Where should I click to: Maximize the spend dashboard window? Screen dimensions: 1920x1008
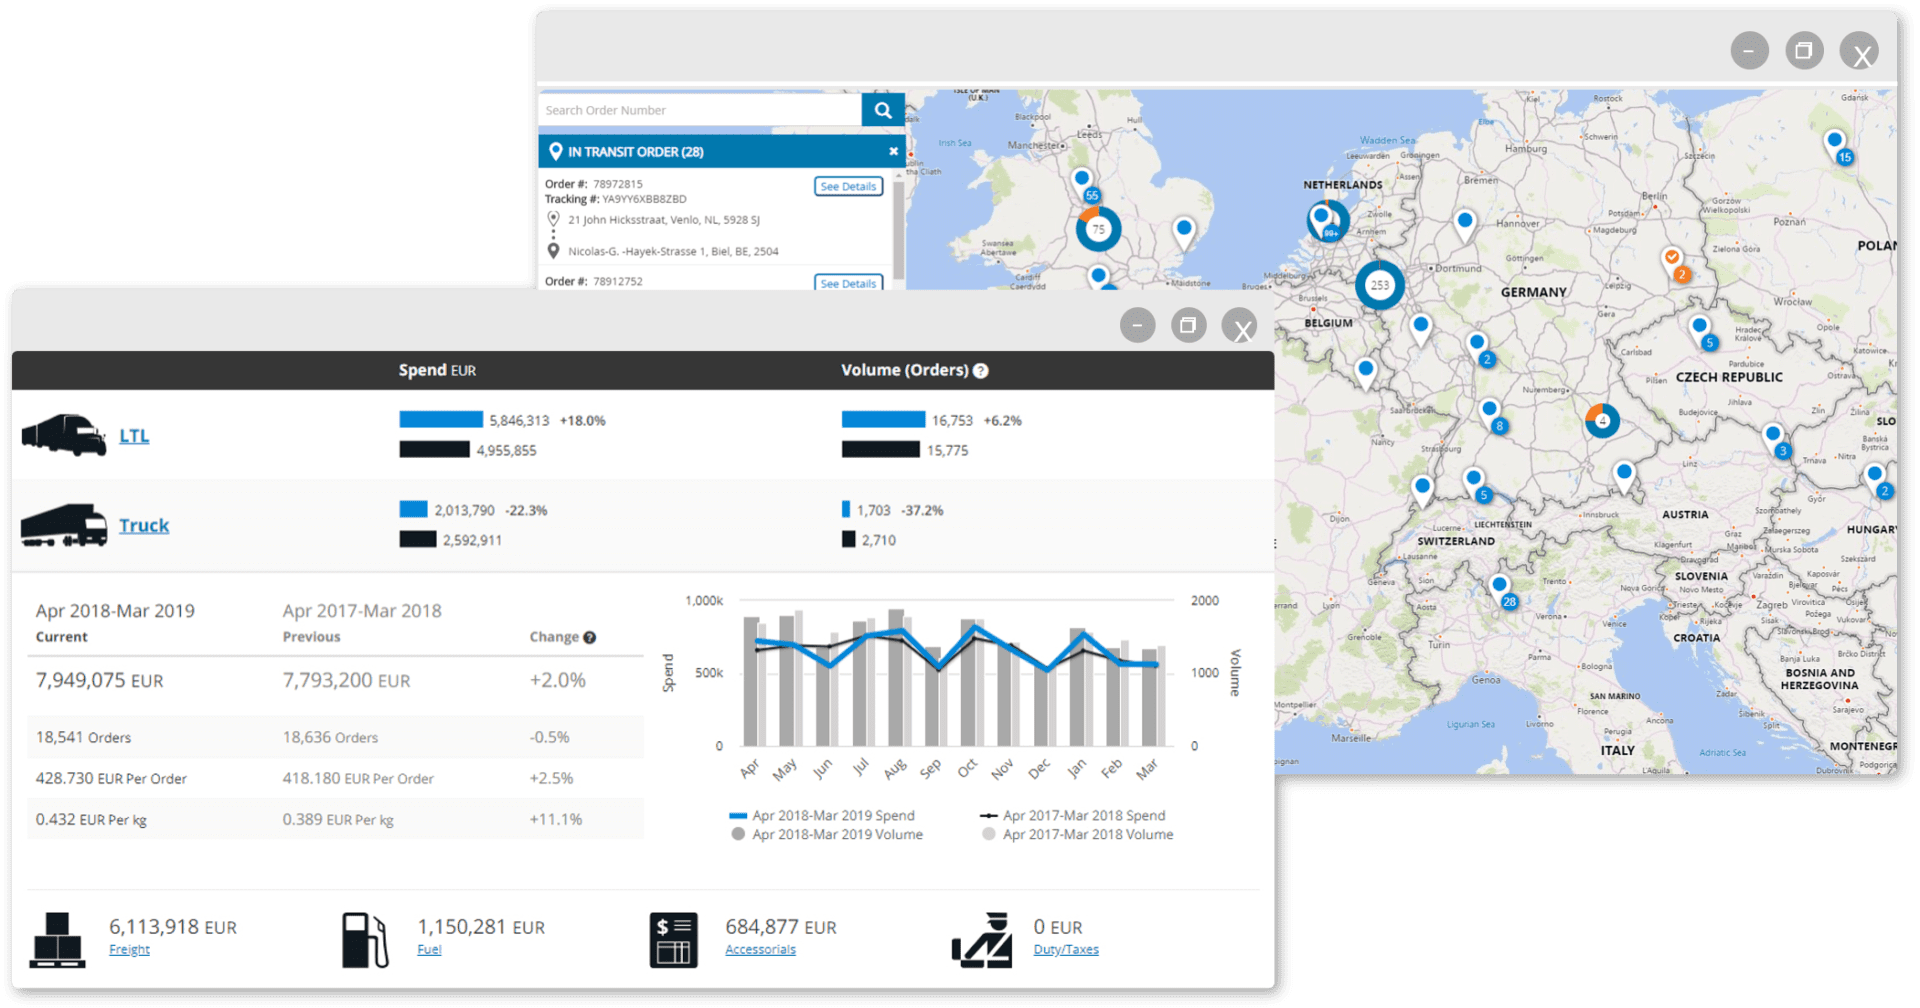1188,326
